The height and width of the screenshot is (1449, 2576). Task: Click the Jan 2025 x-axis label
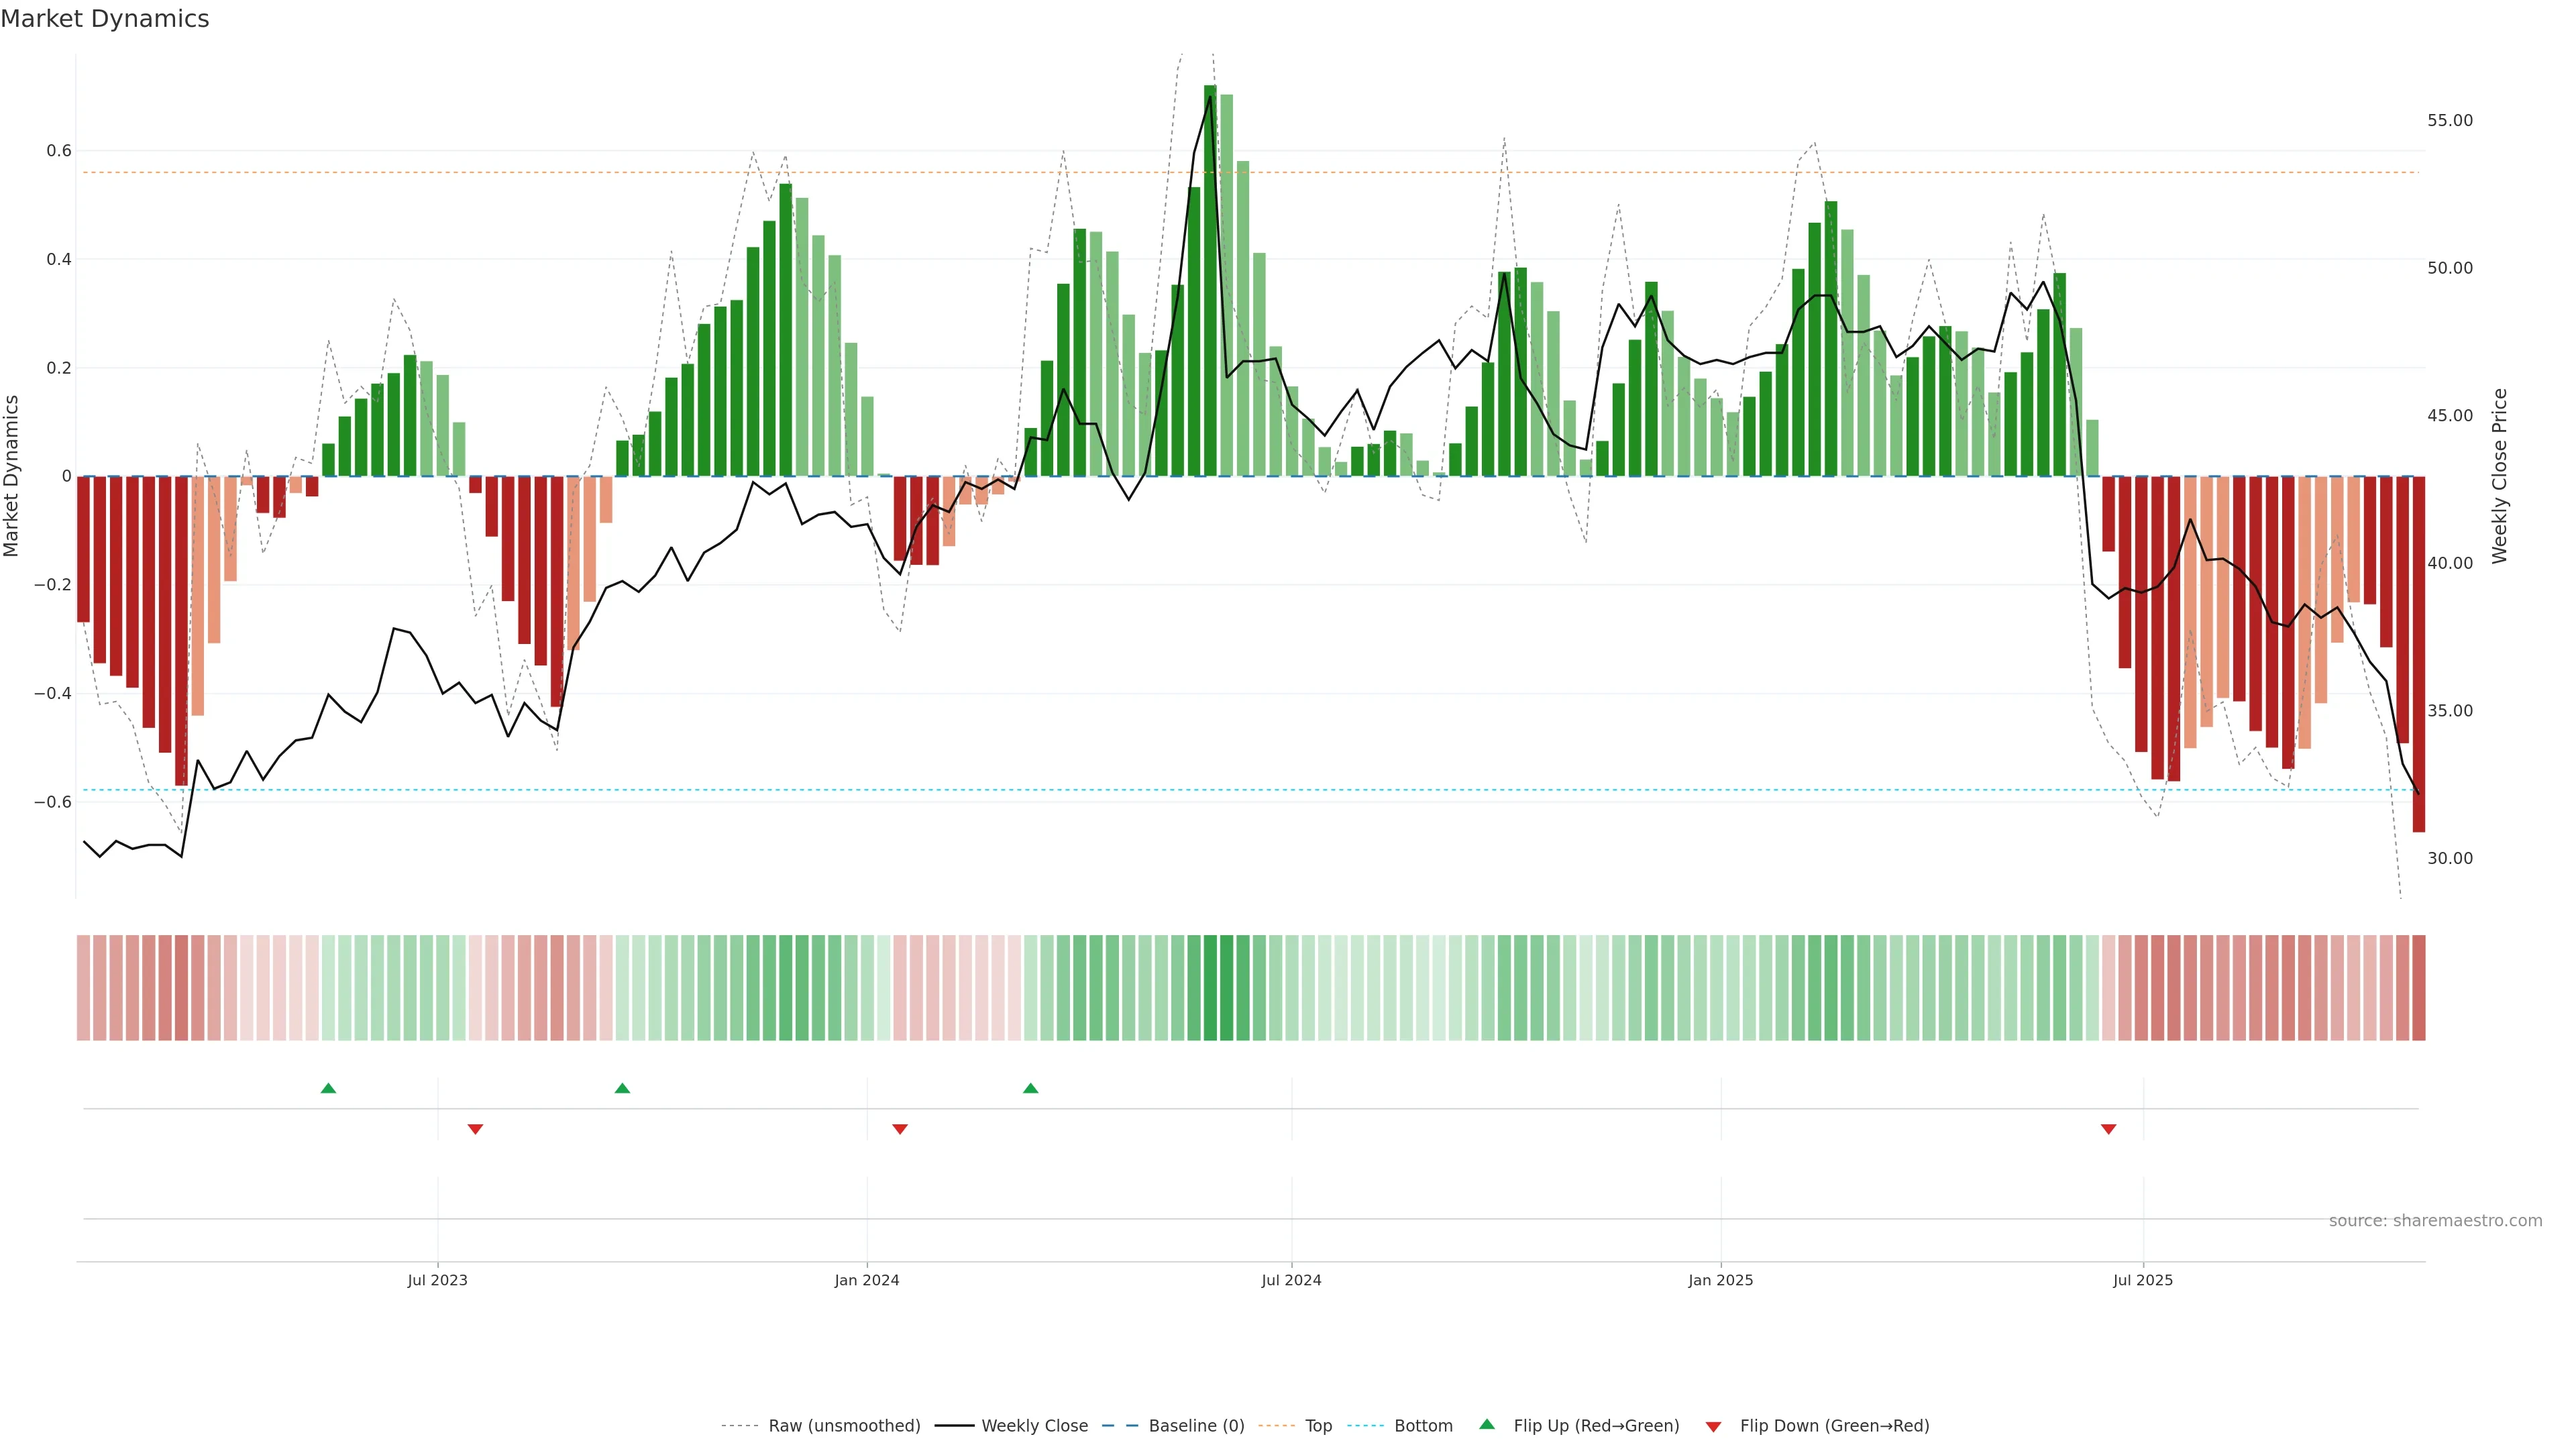(x=1720, y=1280)
